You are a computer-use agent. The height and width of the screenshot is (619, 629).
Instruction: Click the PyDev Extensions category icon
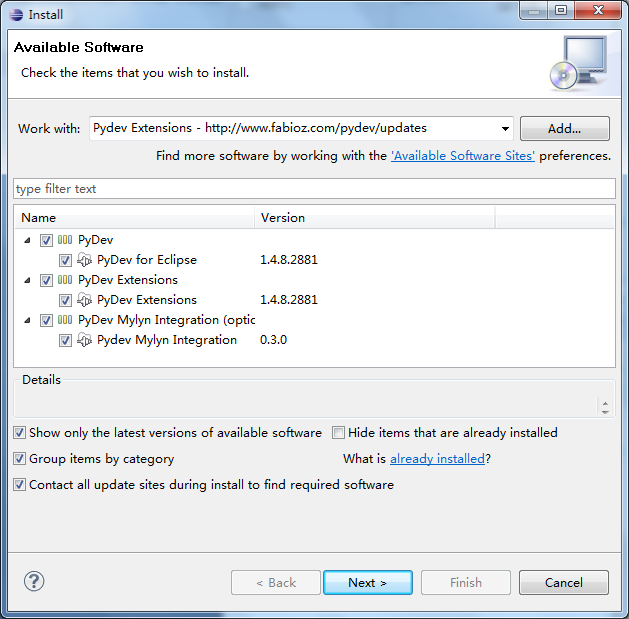[x=65, y=280]
